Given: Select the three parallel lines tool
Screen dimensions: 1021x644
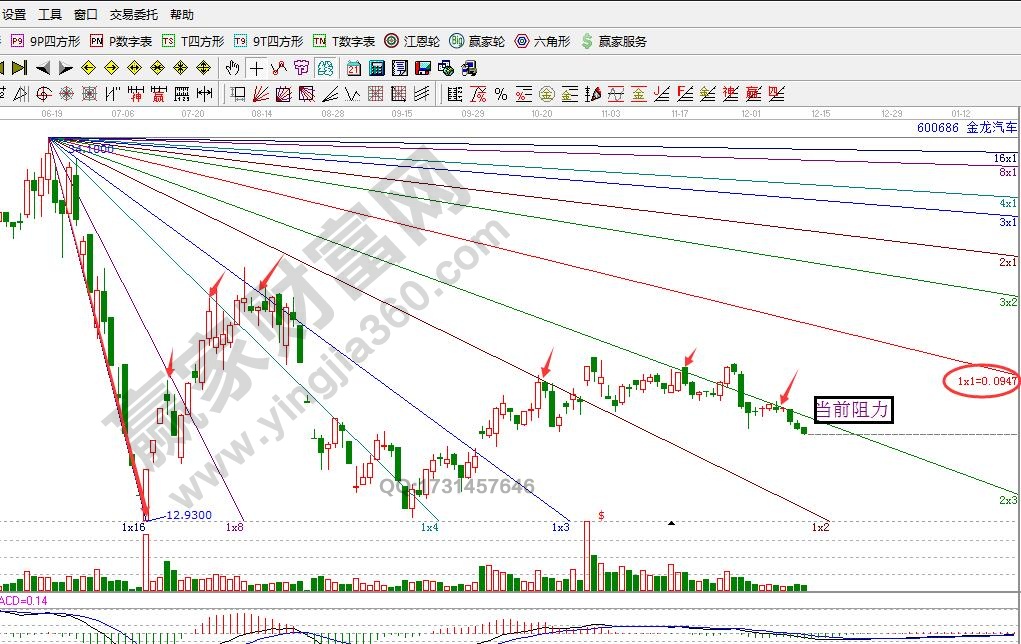Looking at the screenshot, I should coord(421,94).
